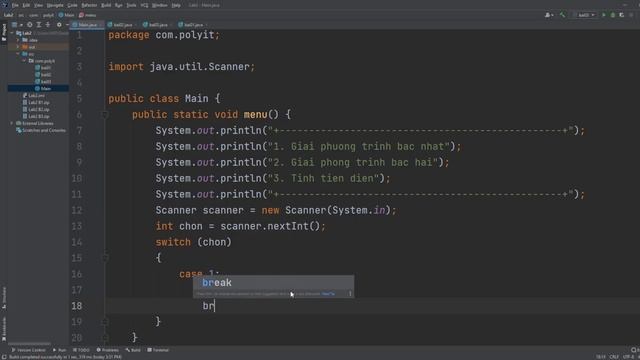Expand the out folder node
640x360 pixels.
(x=18, y=47)
